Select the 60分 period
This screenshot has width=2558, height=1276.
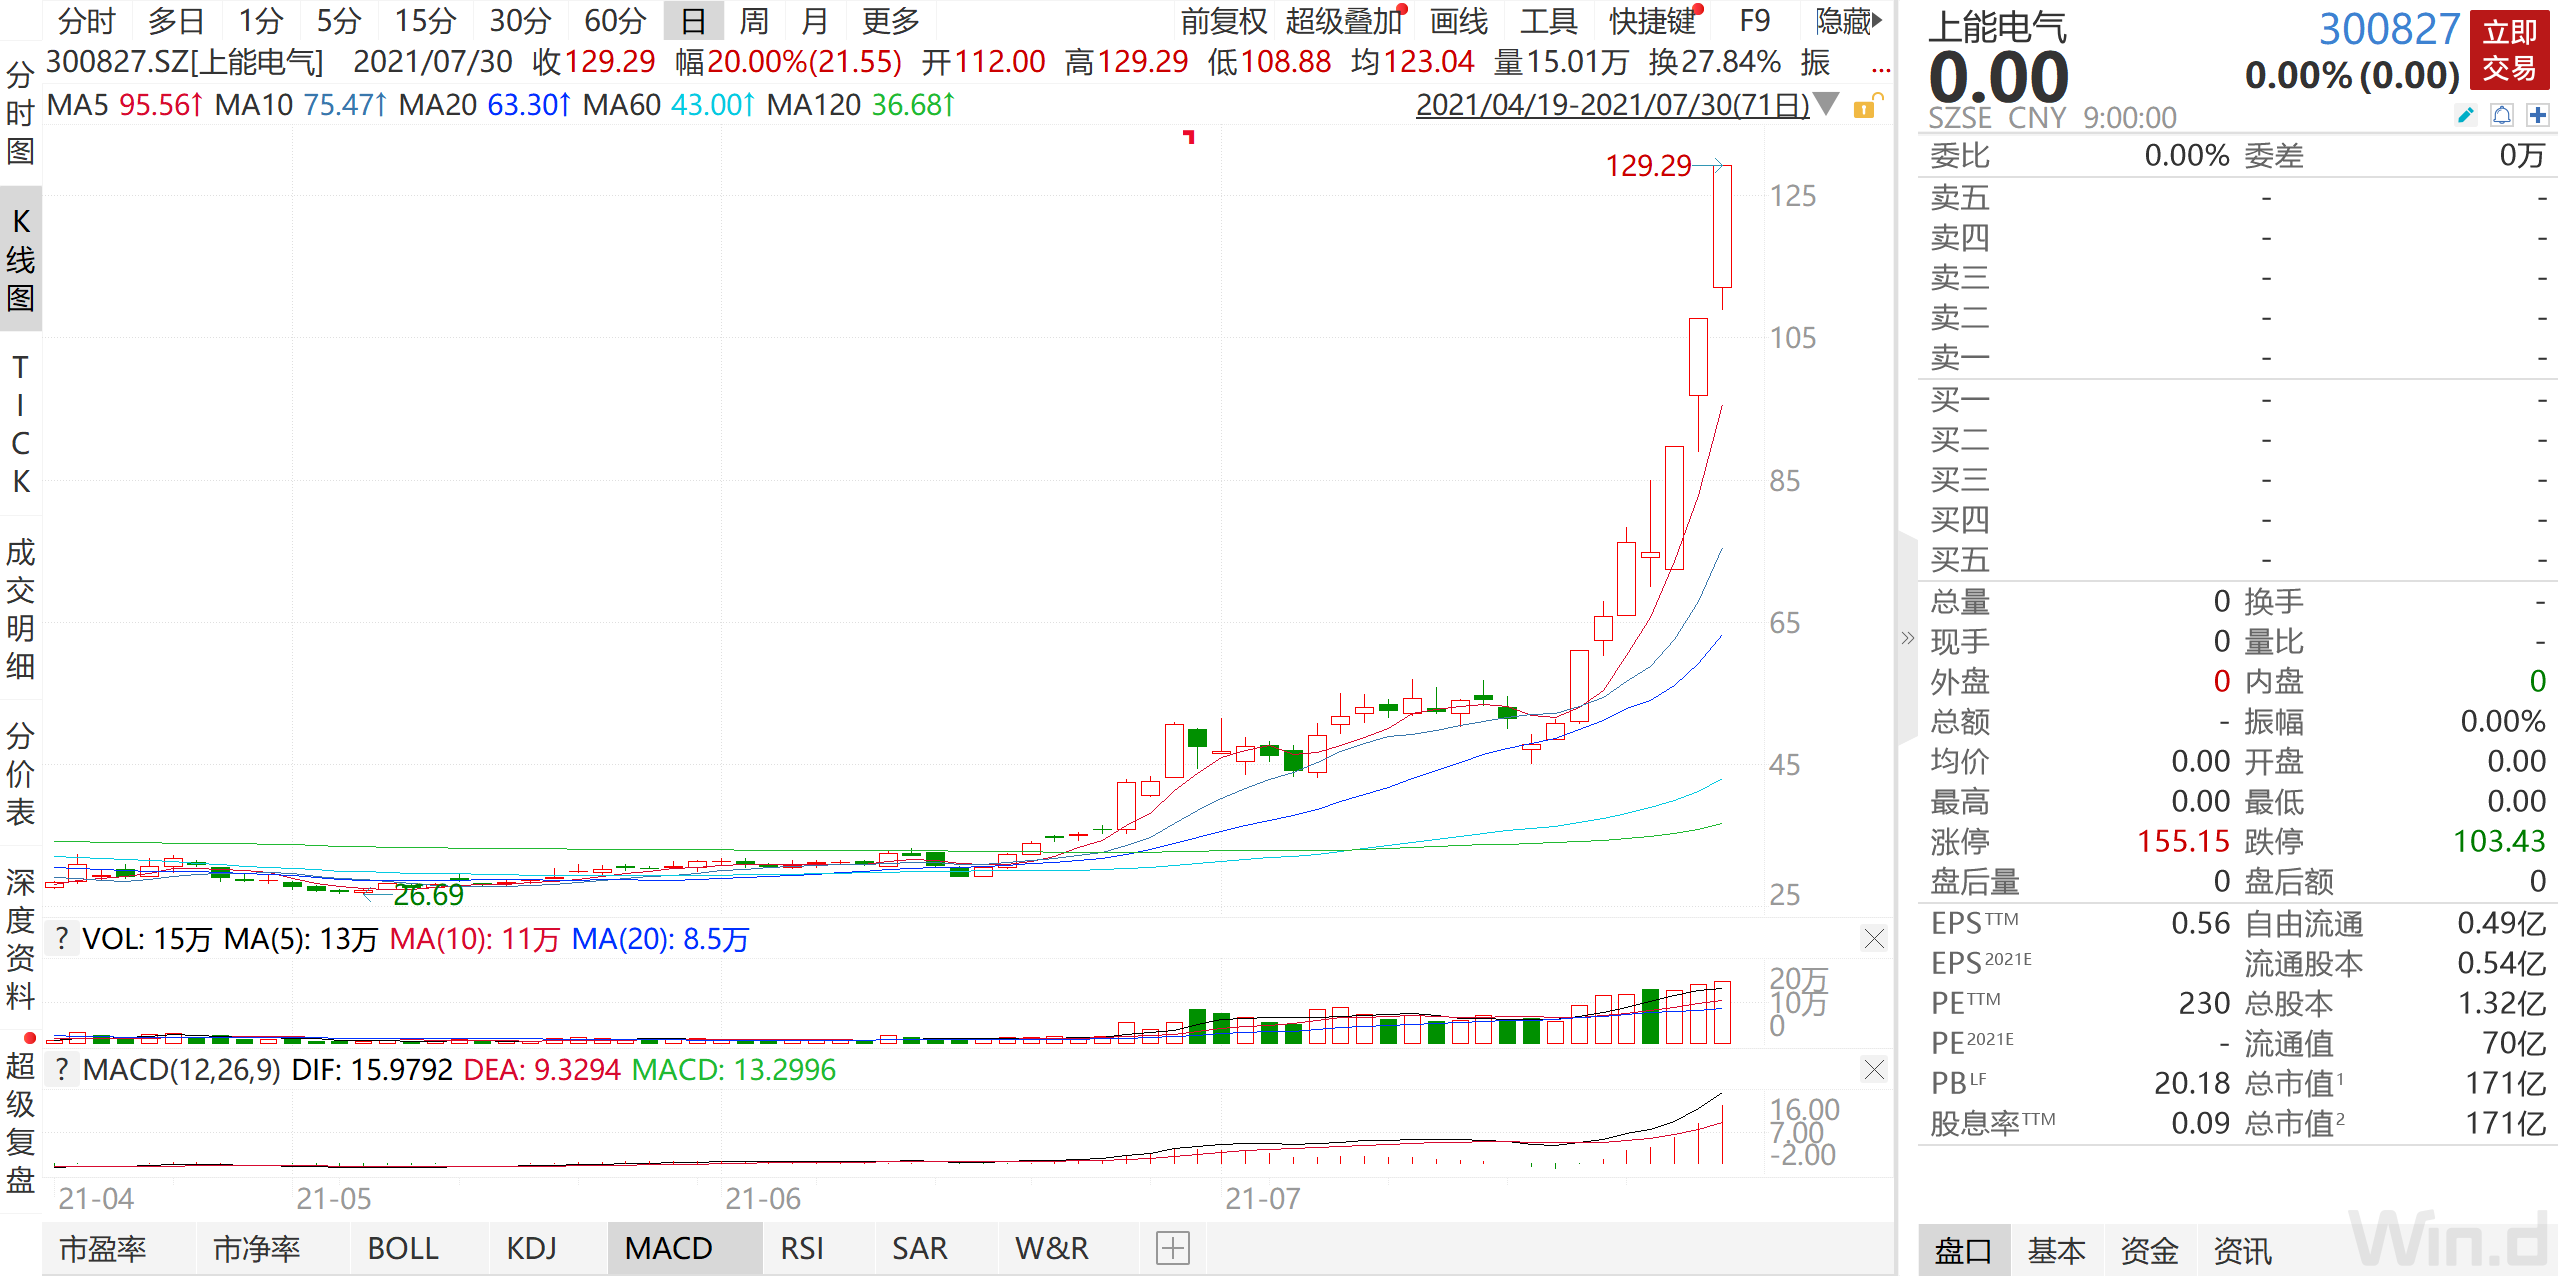616,20
